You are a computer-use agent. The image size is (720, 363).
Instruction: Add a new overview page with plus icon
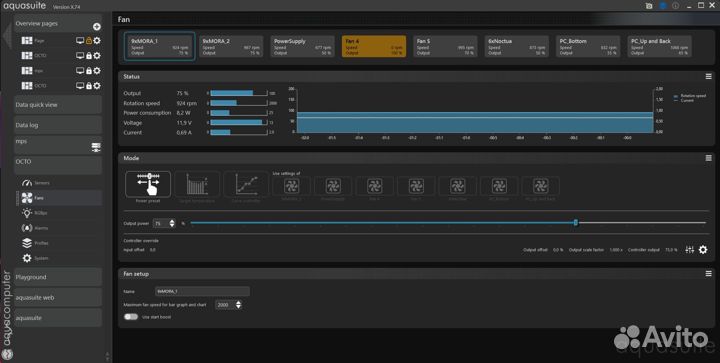96,27
